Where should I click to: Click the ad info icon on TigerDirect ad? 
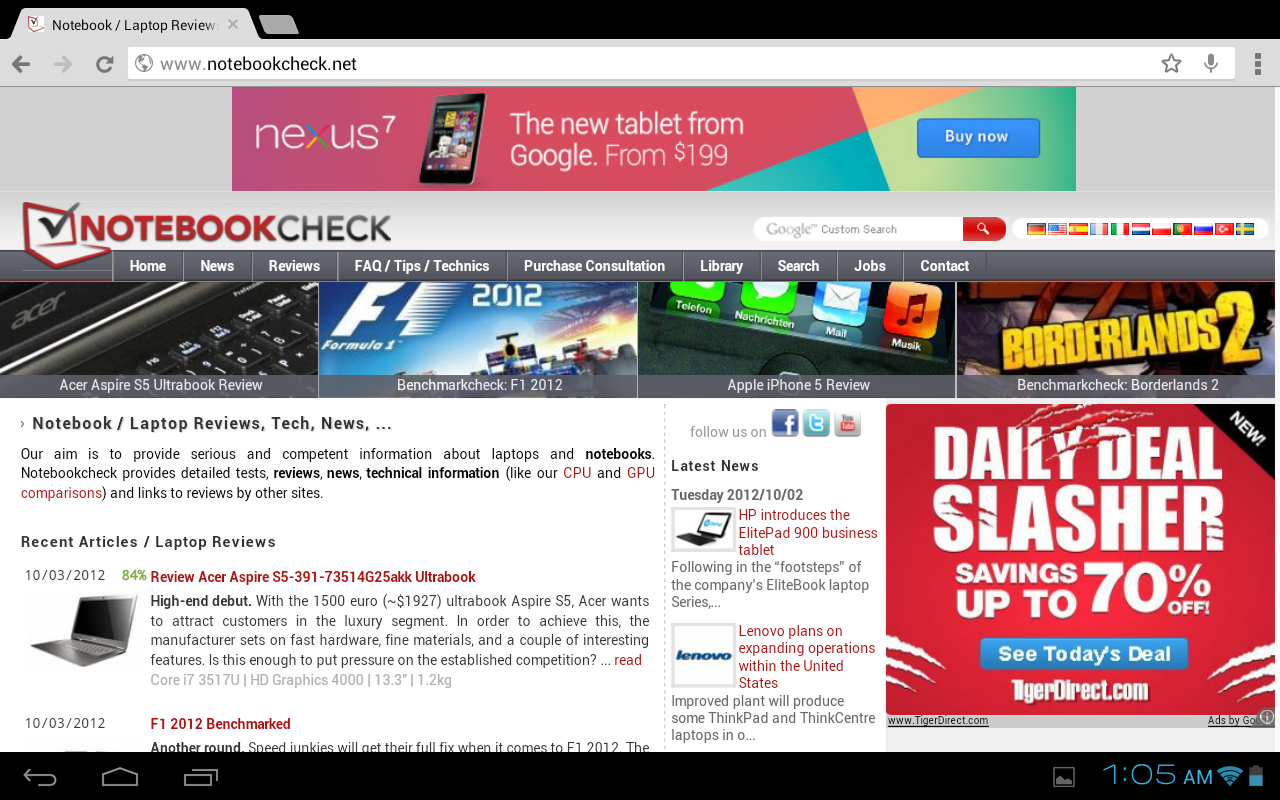pos(1266,718)
